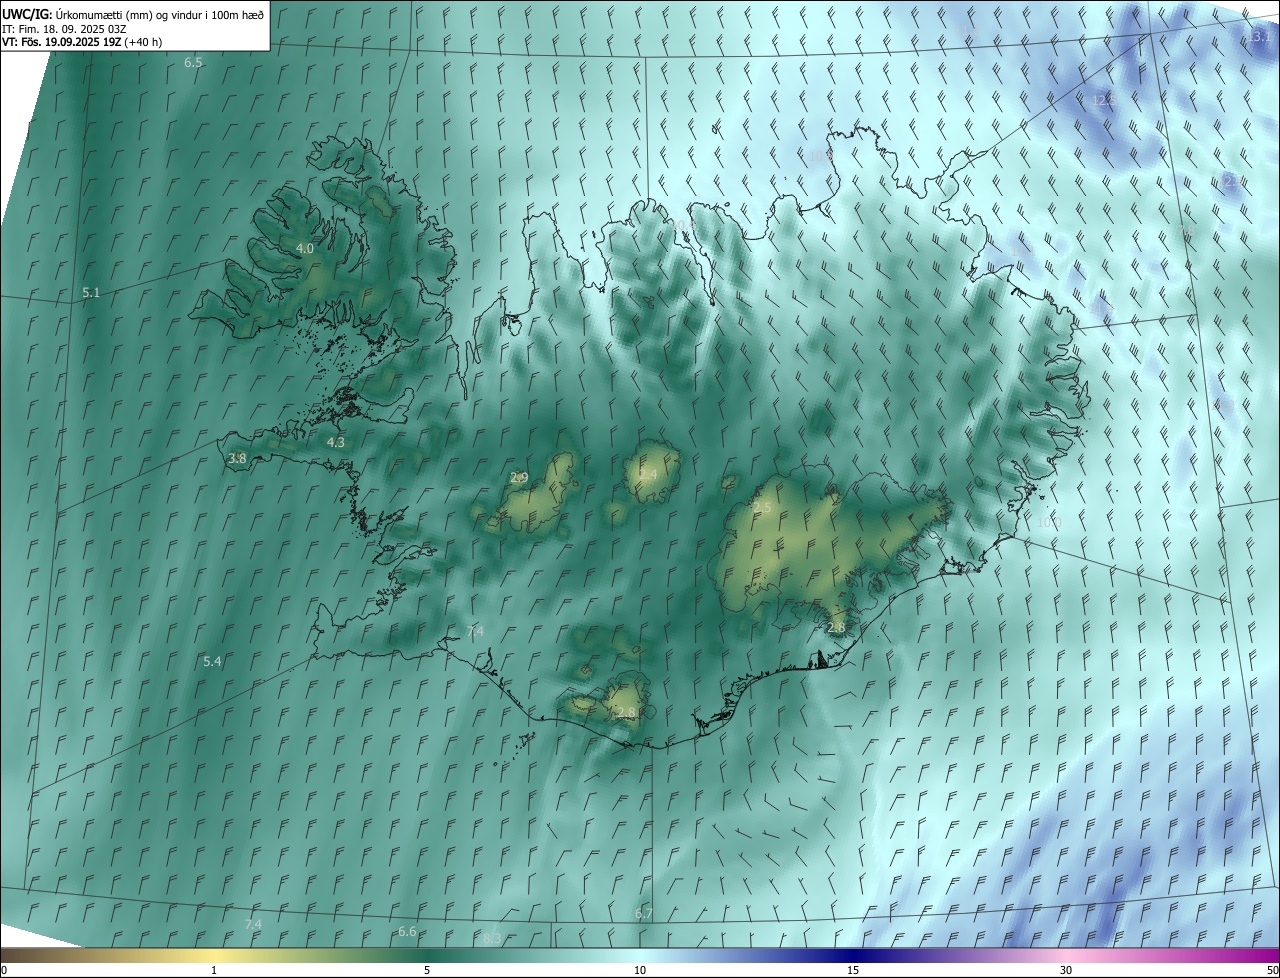Click the '10.0' value label on the map
The width and height of the screenshot is (1280, 978).
tap(1049, 522)
